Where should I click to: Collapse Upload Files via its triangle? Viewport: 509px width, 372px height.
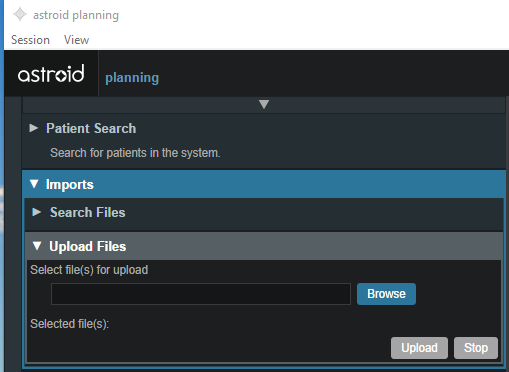pos(37,246)
